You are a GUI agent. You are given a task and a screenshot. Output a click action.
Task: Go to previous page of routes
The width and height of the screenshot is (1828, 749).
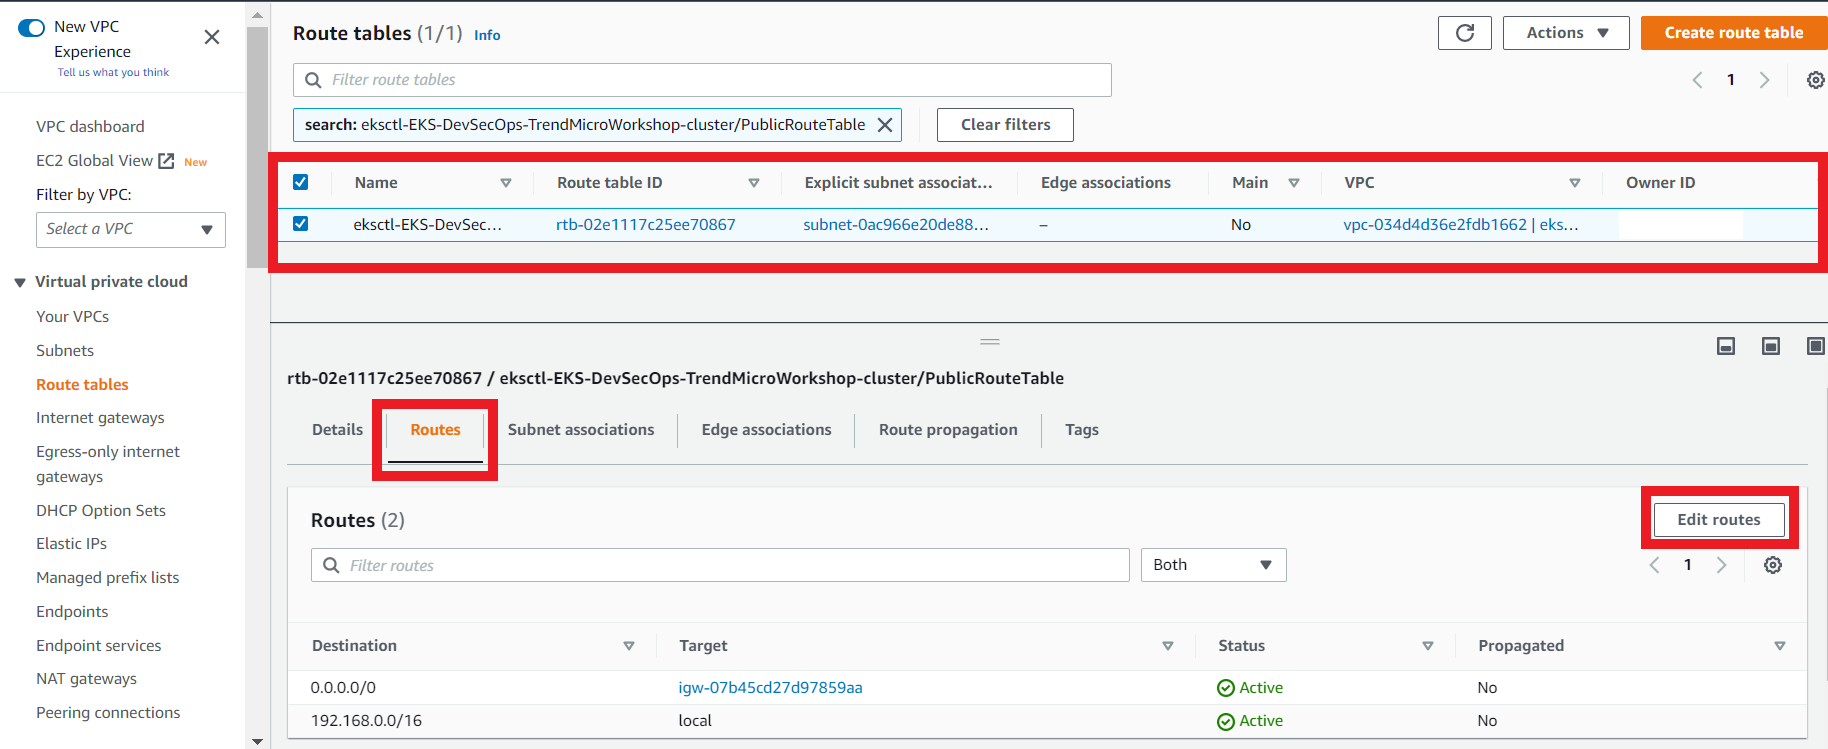[1654, 565]
